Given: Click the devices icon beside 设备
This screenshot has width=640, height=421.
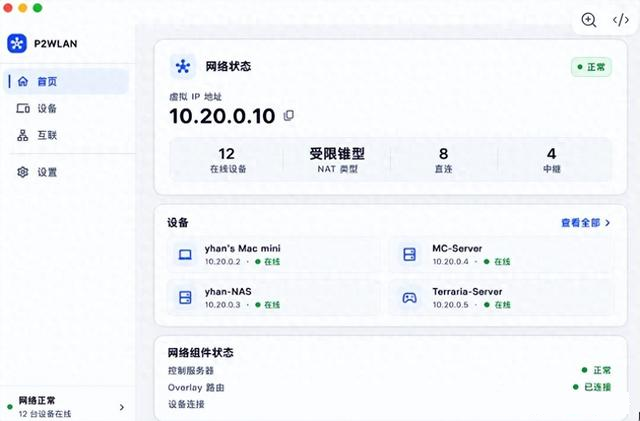Looking at the screenshot, I should click(23, 108).
